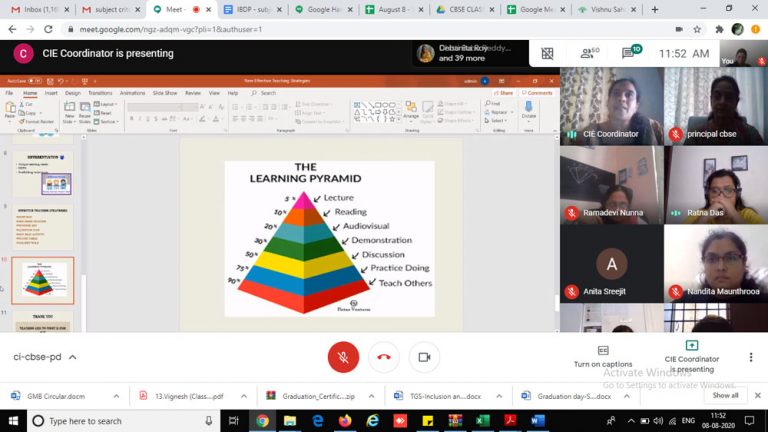Click the Find icon in PowerPoint ribbon
This screenshot has height=432, width=768.
pyautogui.click(x=493, y=104)
